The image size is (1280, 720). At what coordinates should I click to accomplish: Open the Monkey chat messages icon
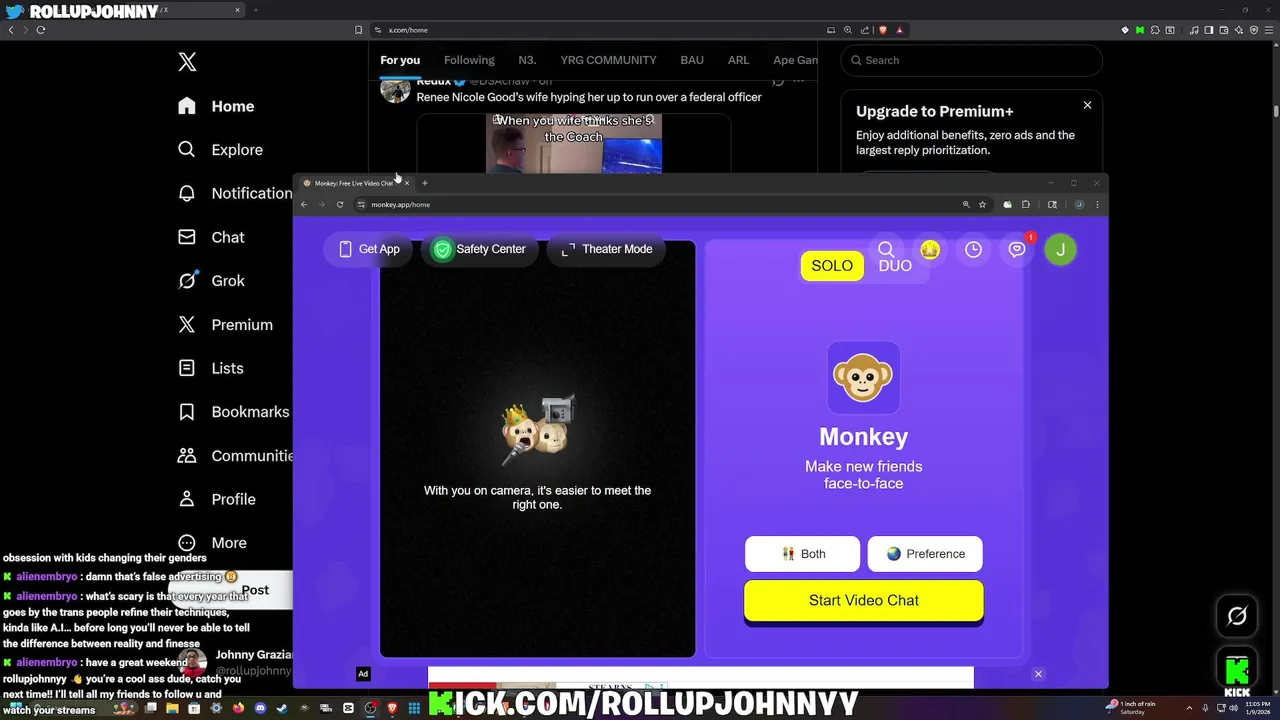pyautogui.click(x=1017, y=250)
